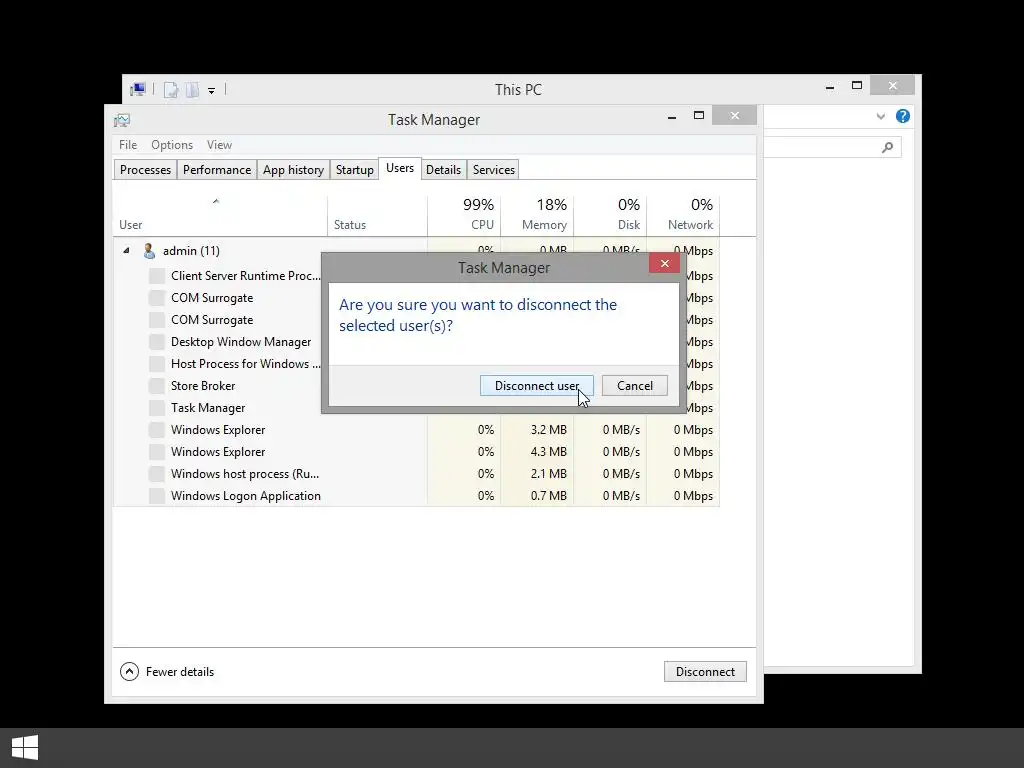1024x768 pixels.
Task: Sort by the Network column header
Action: pyautogui.click(x=683, y=216)
